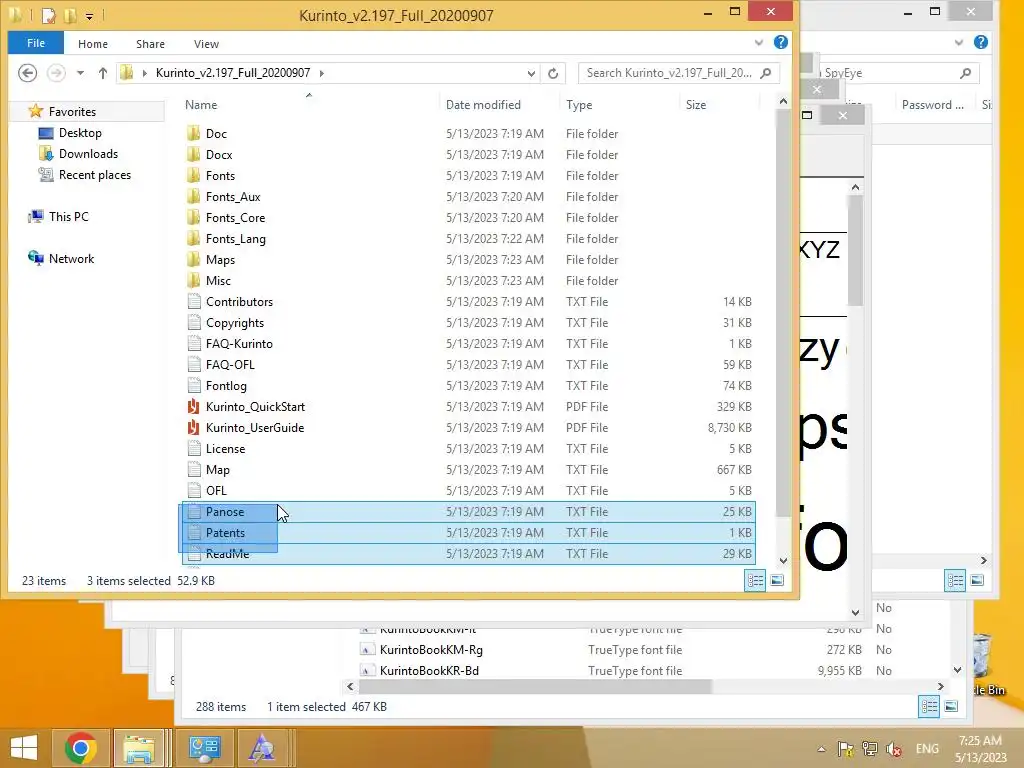The height and width of the screenshot is (768, 1024).
Task: Show hidden tray icons arrow
Action: tap(822, 749)
